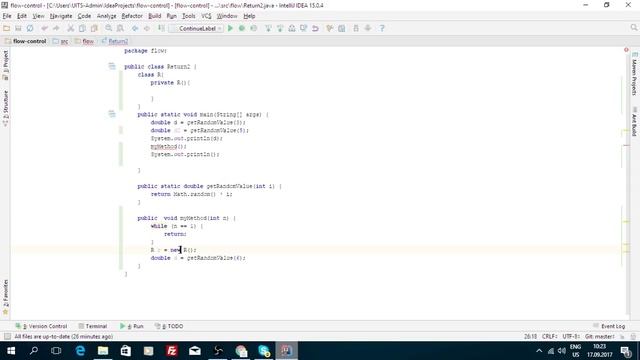Open Skype from the taskbar
Image resolution: width=640 pixels, height=360 pixels.
coord(264,351)
